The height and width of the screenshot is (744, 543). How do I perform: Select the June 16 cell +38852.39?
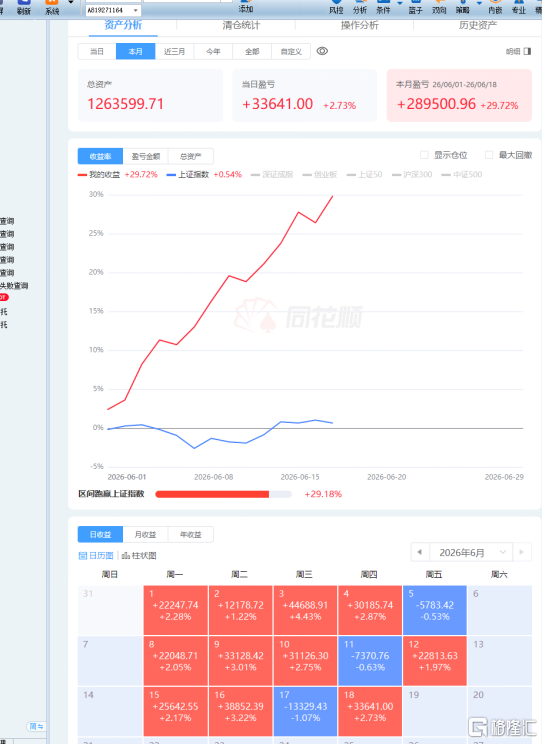pos(240,711)
